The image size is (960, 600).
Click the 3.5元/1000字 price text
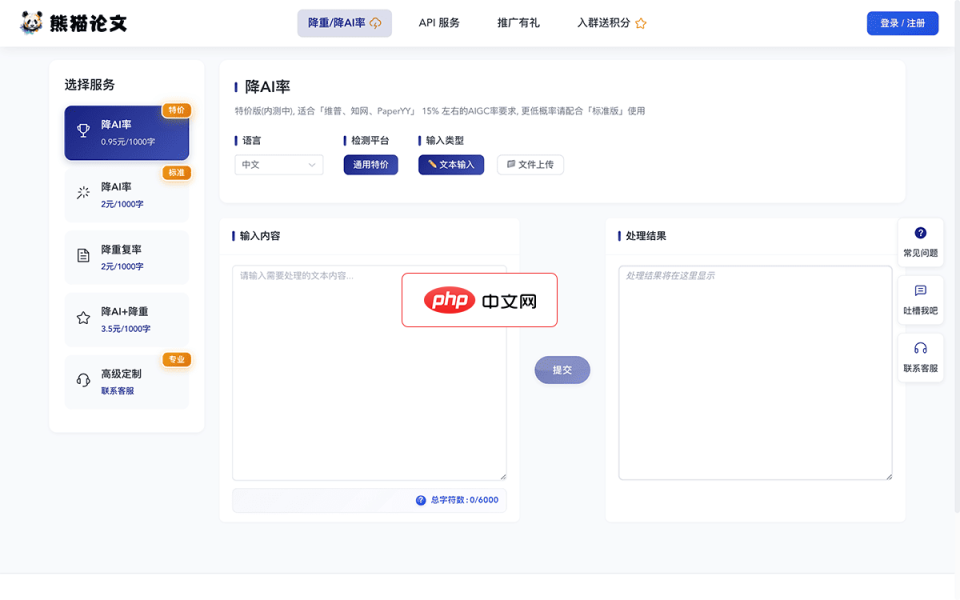click(126, 329)
